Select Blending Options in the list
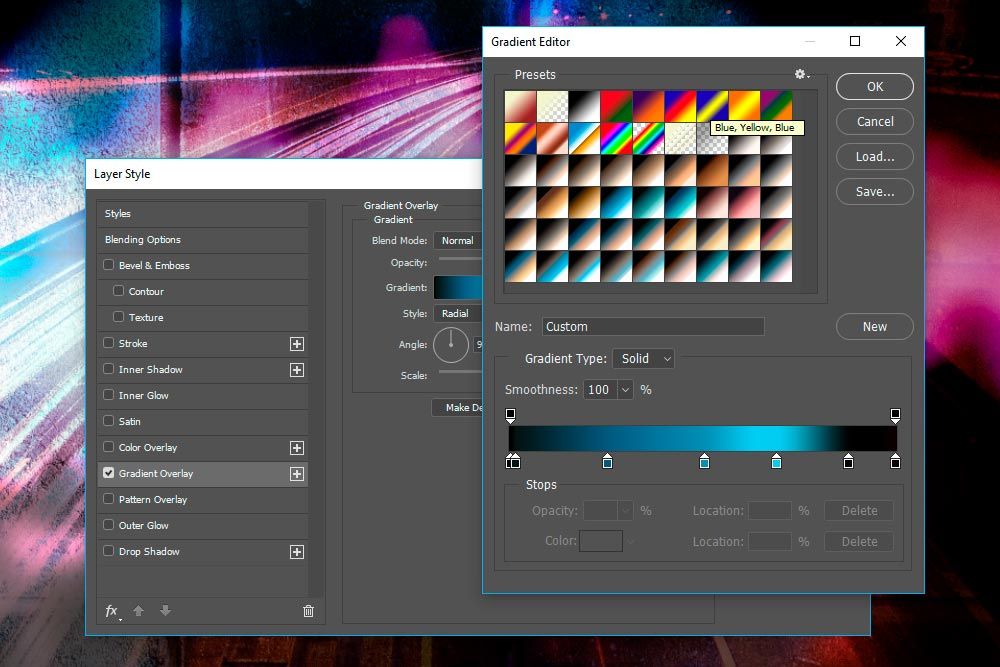Image resolution: width=1000 pixels, height=667 pixels. click(143, 240)
